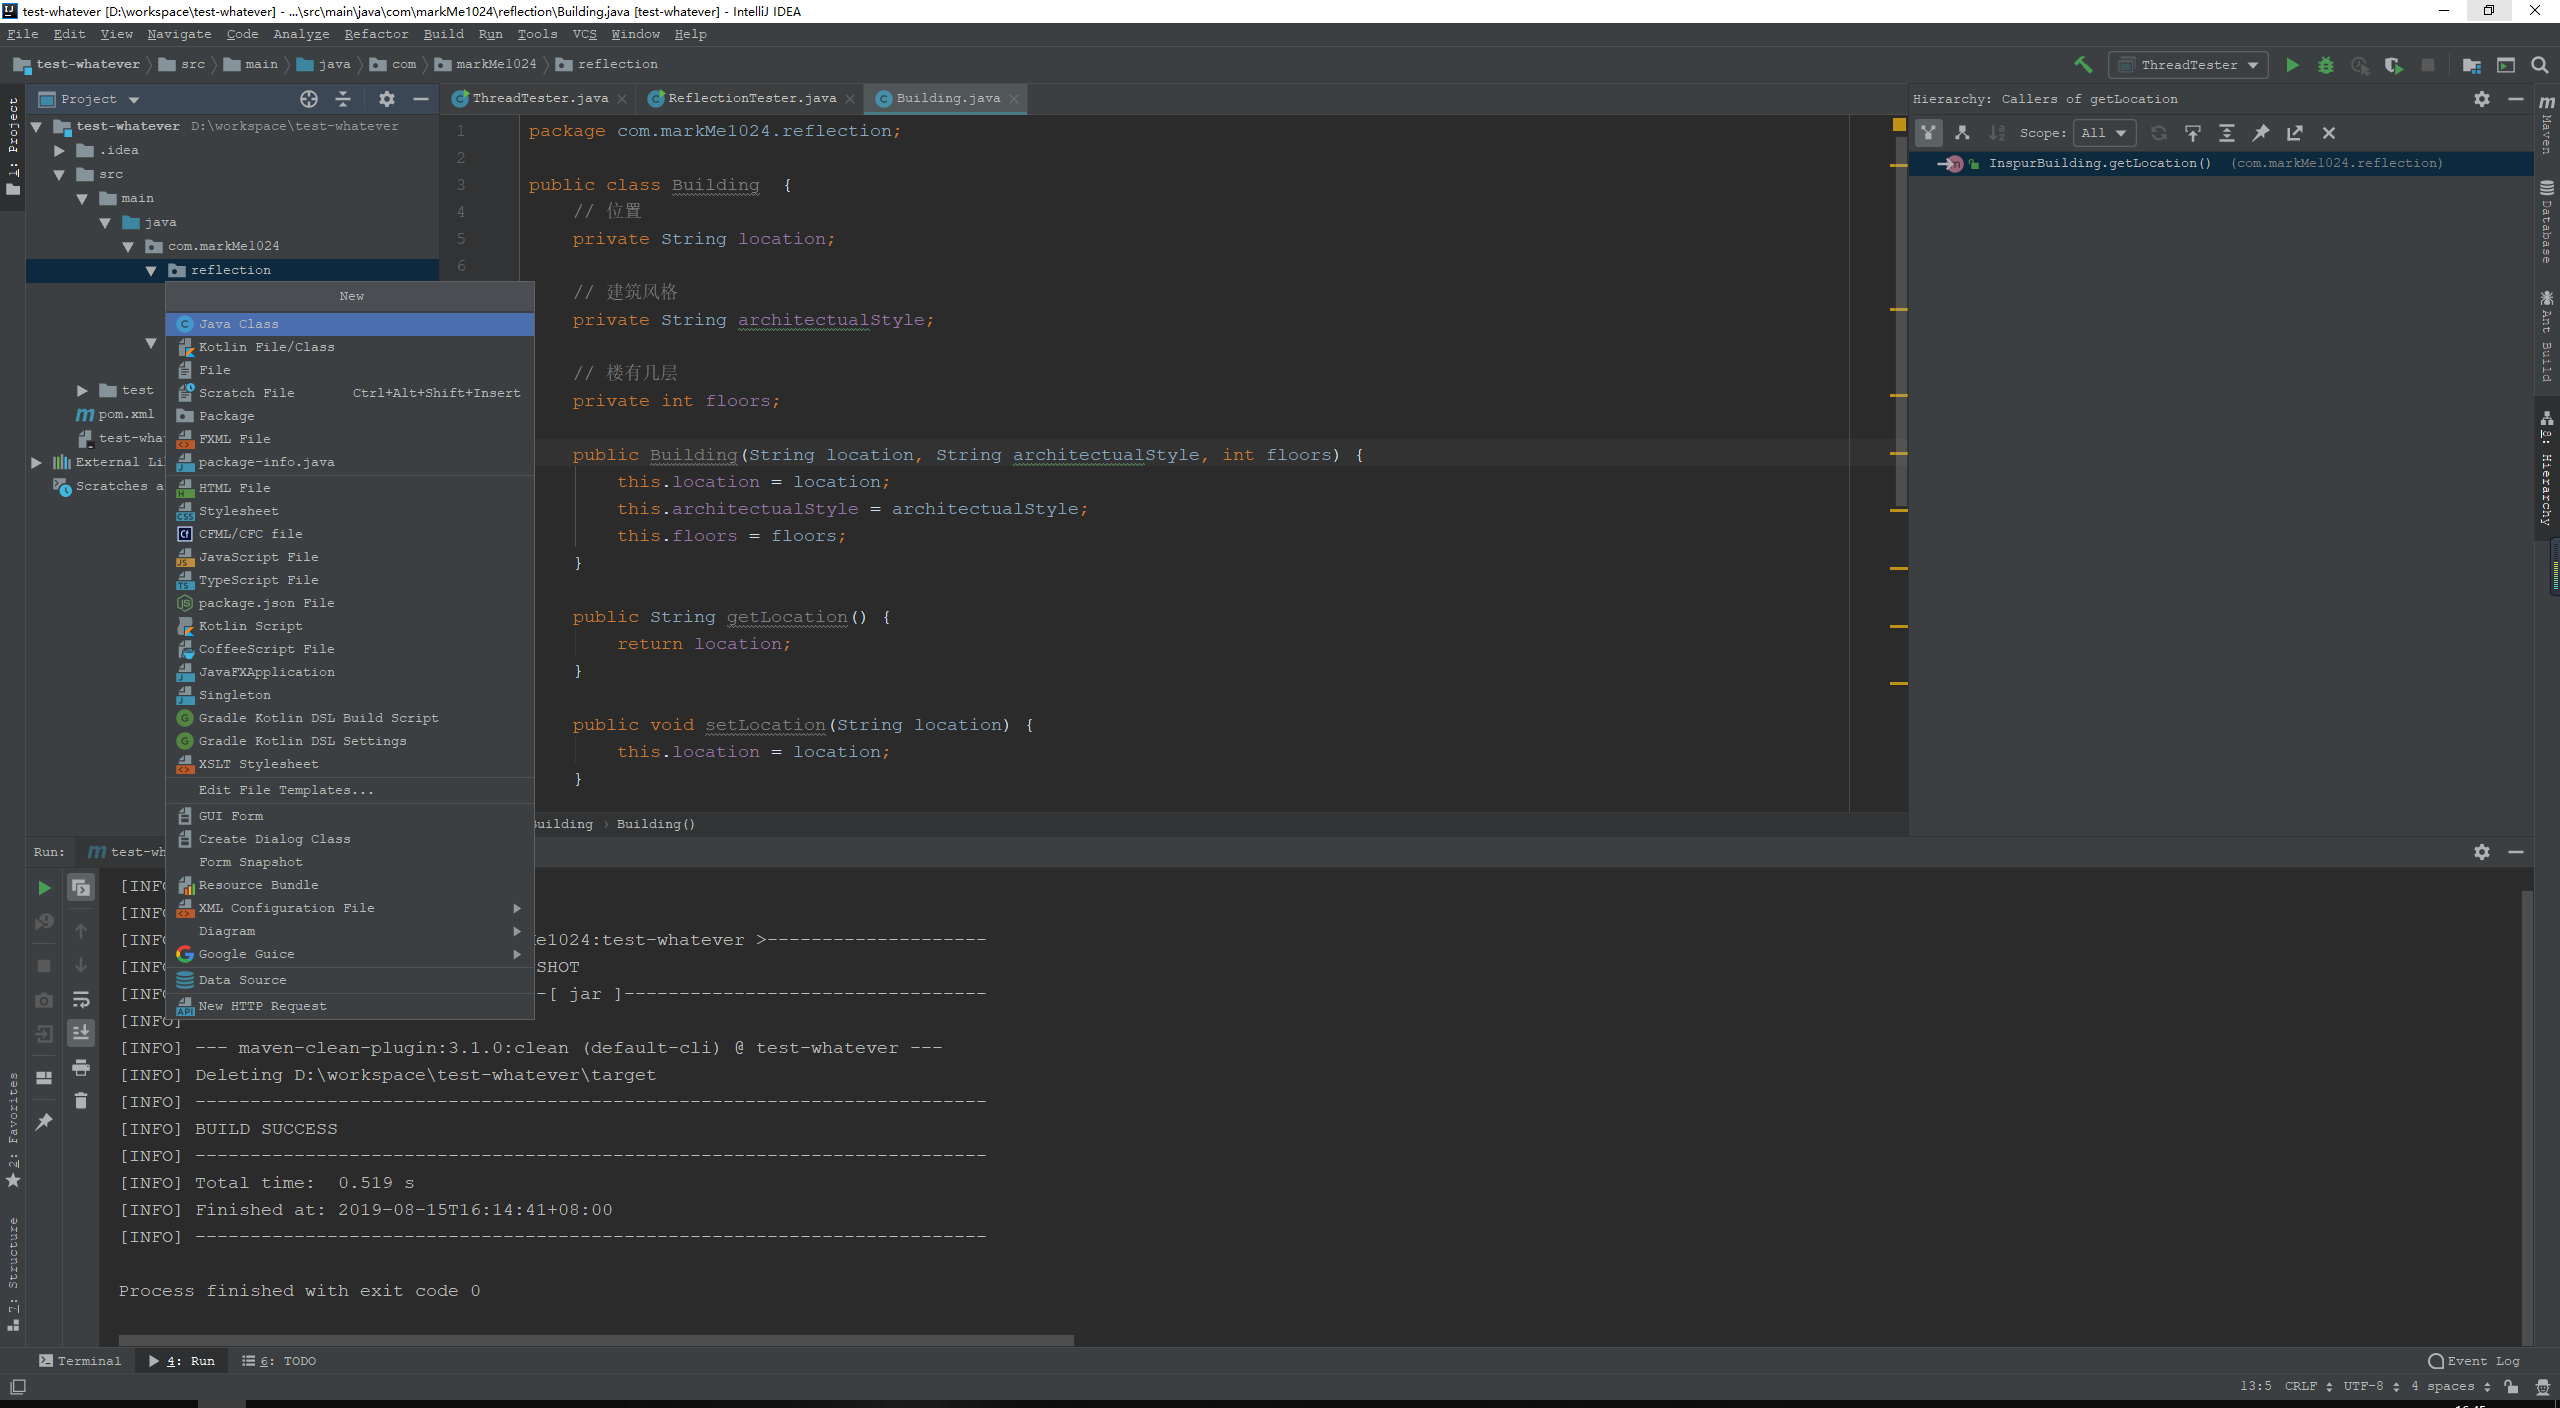Toggle Scroll to End in Run console
Image resolution: width=2560 pixels, height=1408 pixels.
81,1032
